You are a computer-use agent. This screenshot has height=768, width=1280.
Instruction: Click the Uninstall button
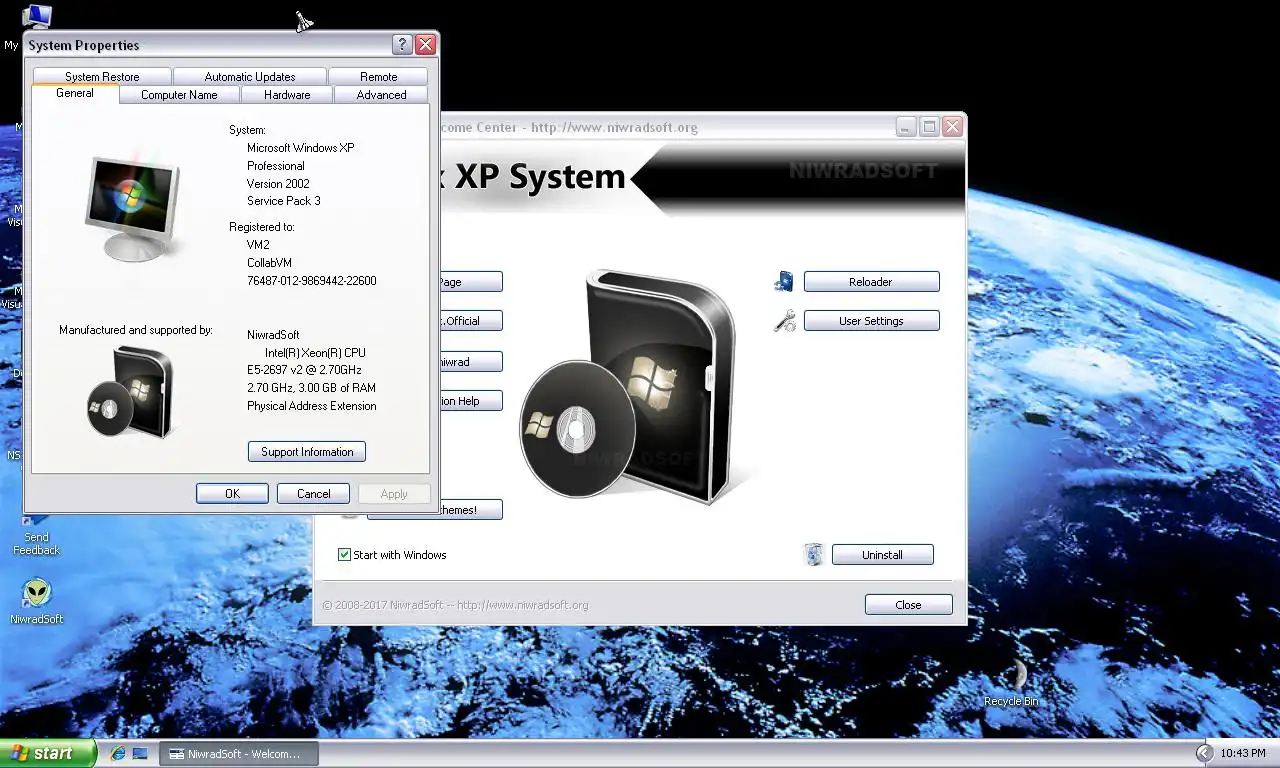[882, 555]
